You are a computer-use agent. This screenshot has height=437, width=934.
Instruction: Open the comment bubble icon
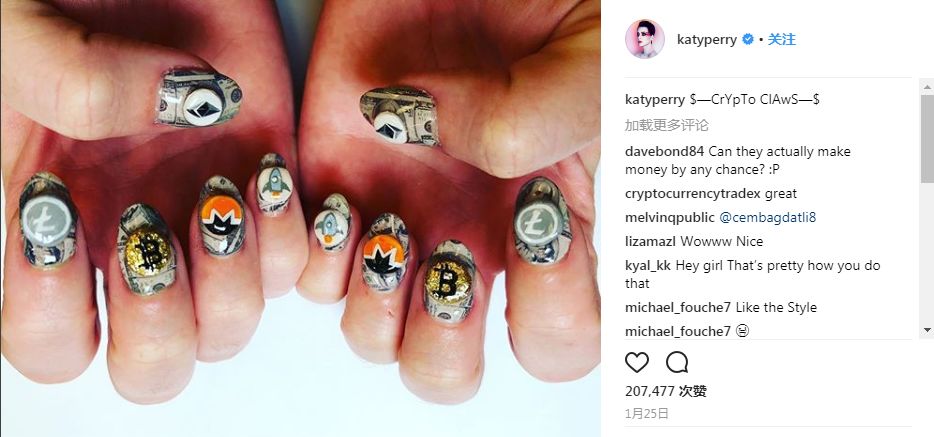tap(677, 362)
